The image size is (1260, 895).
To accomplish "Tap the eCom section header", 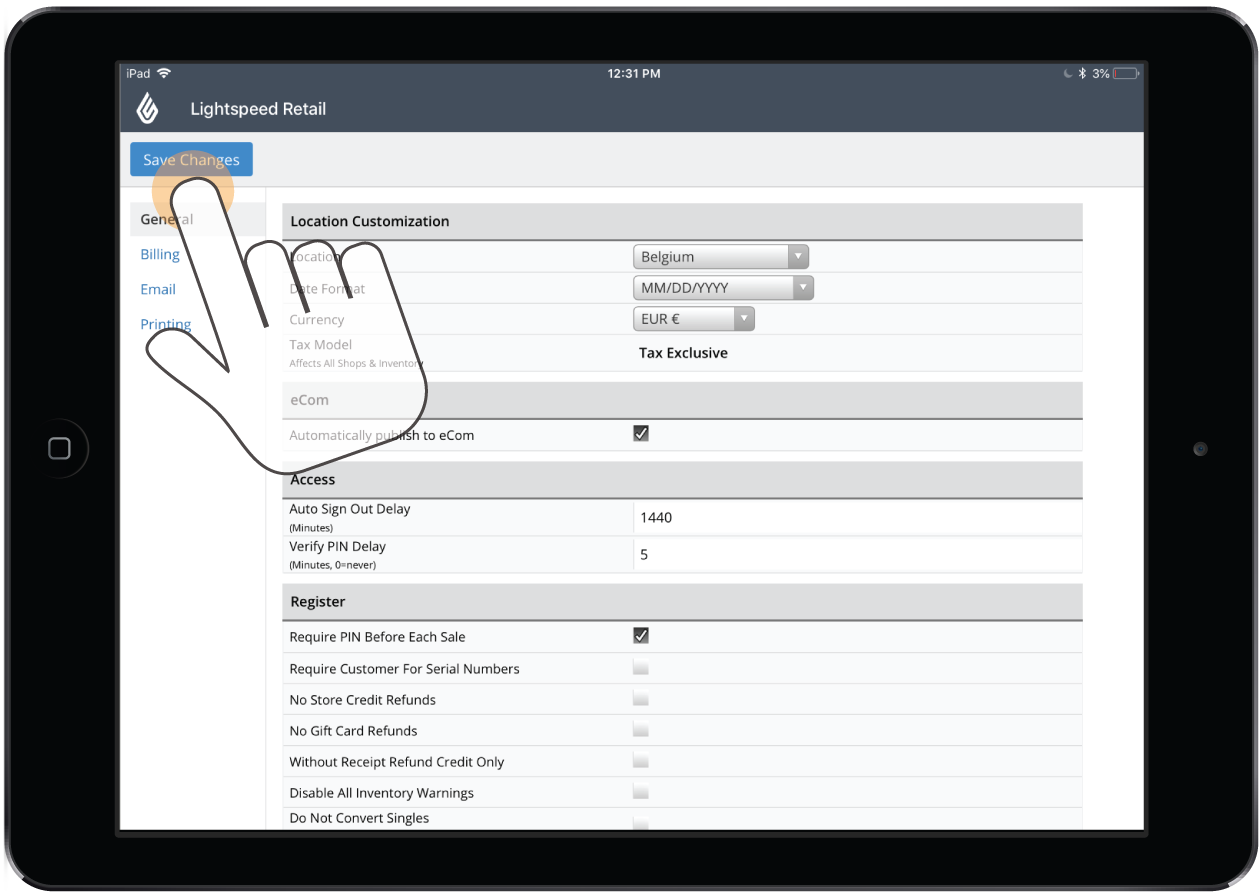I will [682, 400].
